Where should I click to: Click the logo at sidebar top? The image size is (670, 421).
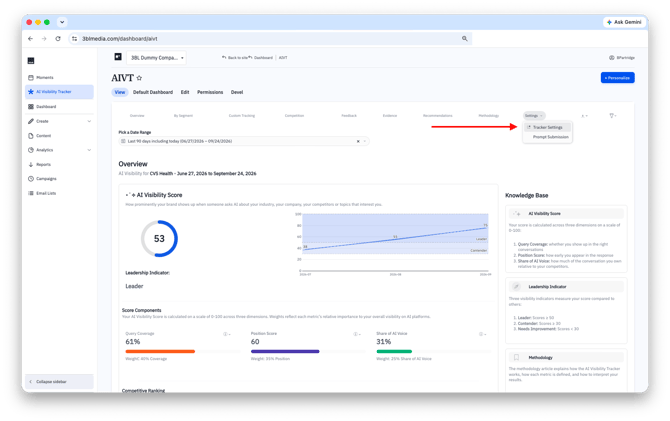31,61
